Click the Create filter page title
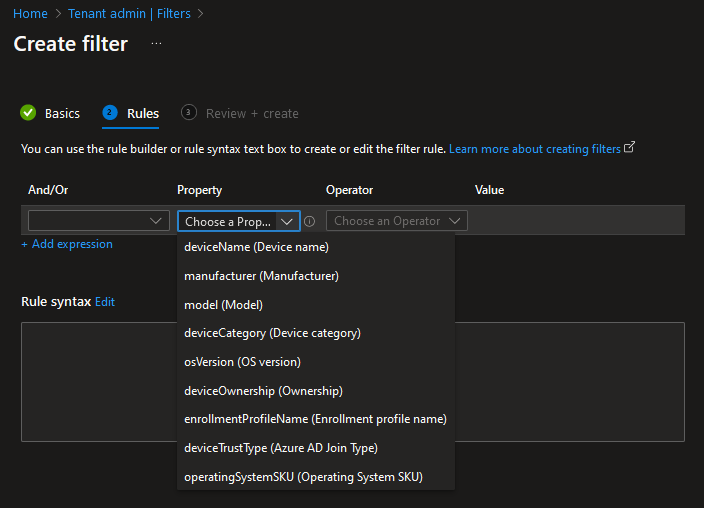The image size is (704, 508). tap(70, 44)
